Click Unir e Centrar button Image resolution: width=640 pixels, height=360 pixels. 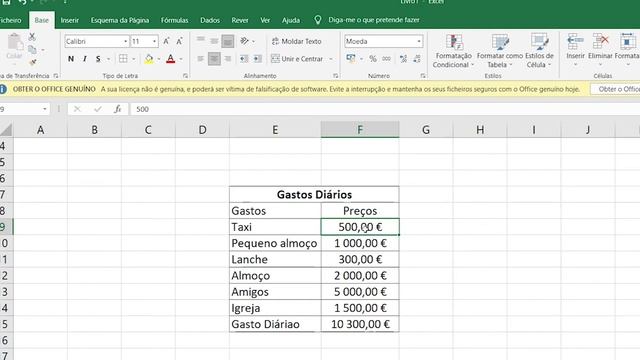click(297, 59)
